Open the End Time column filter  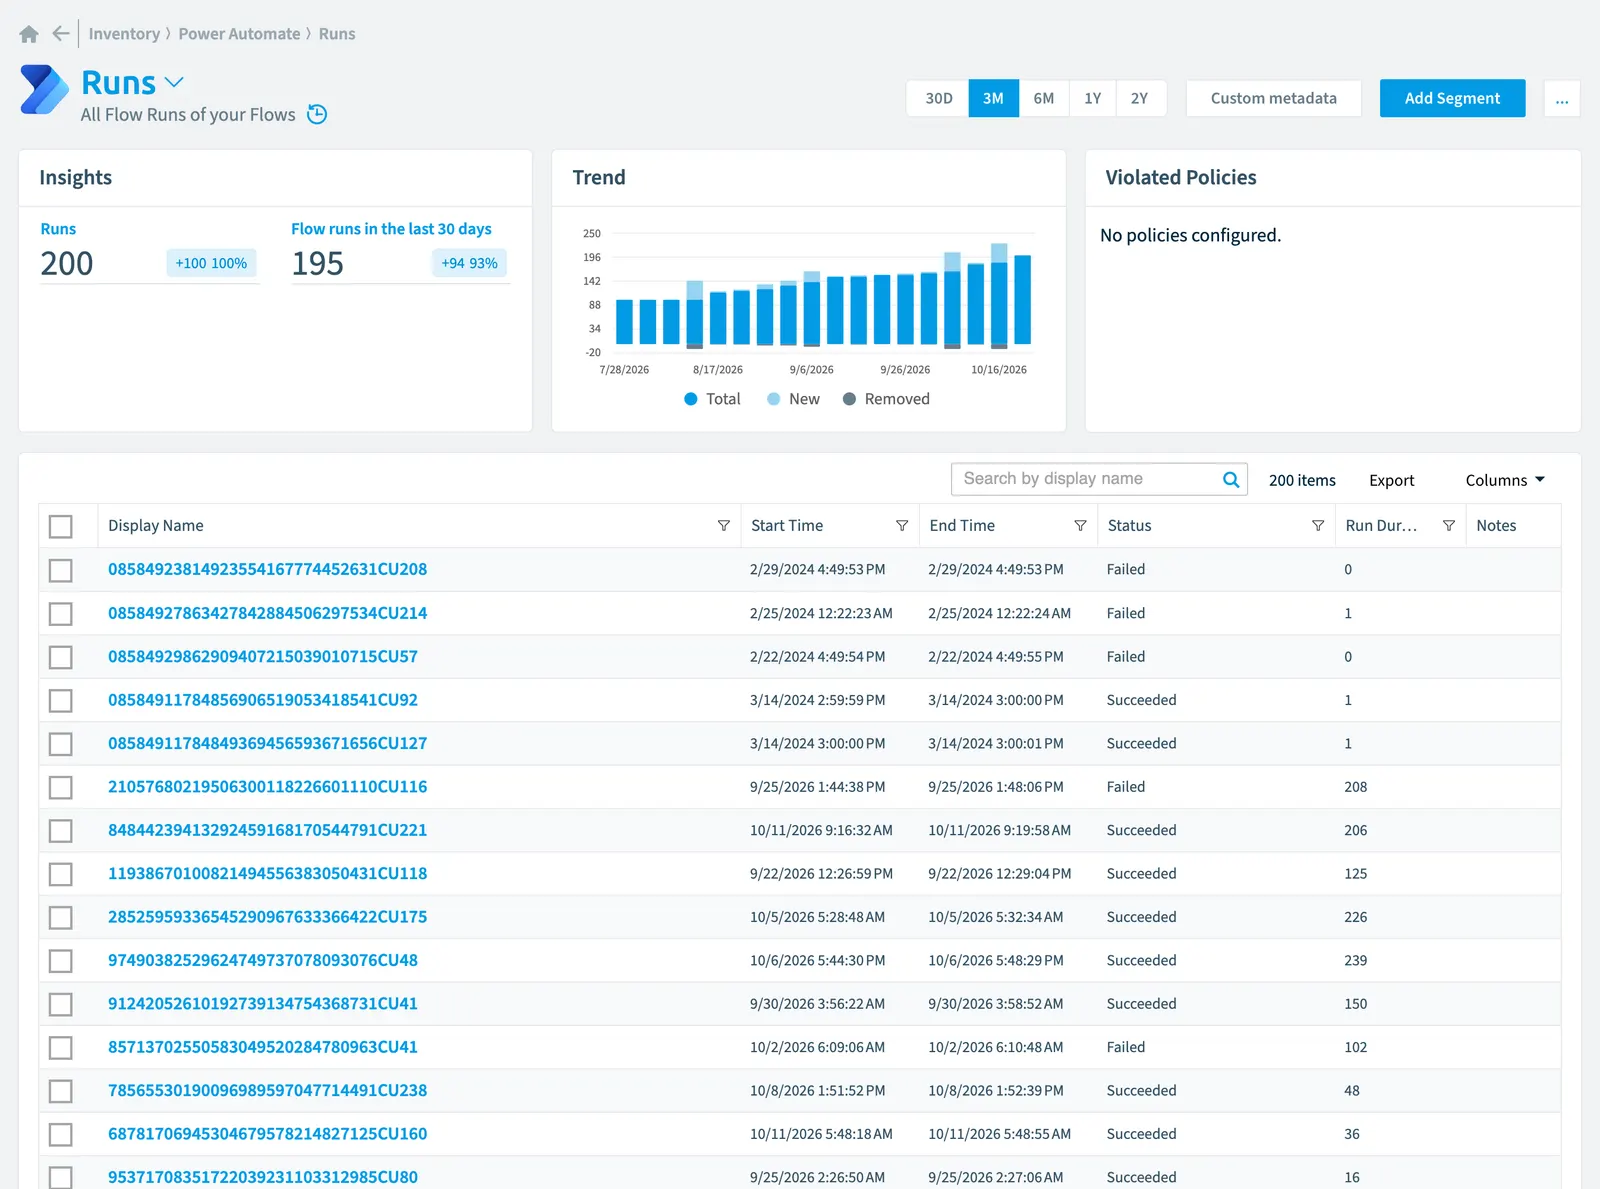(x=1080, y=526)
